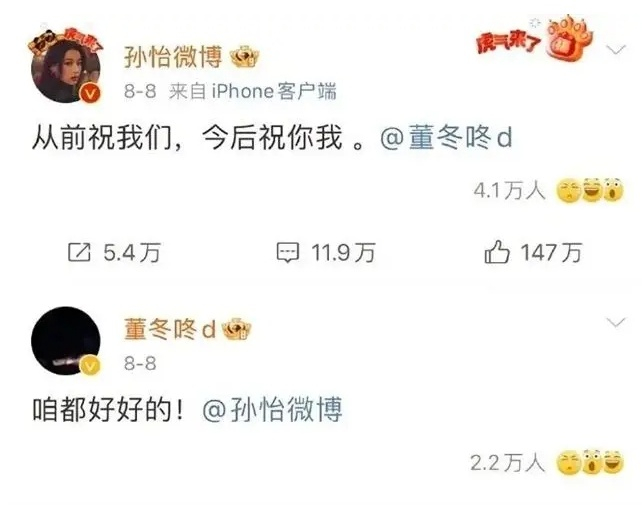This screenshot has width=642, height=525.
Task: Follow the @孙怡微博 mention link
Action: (272, 410)
